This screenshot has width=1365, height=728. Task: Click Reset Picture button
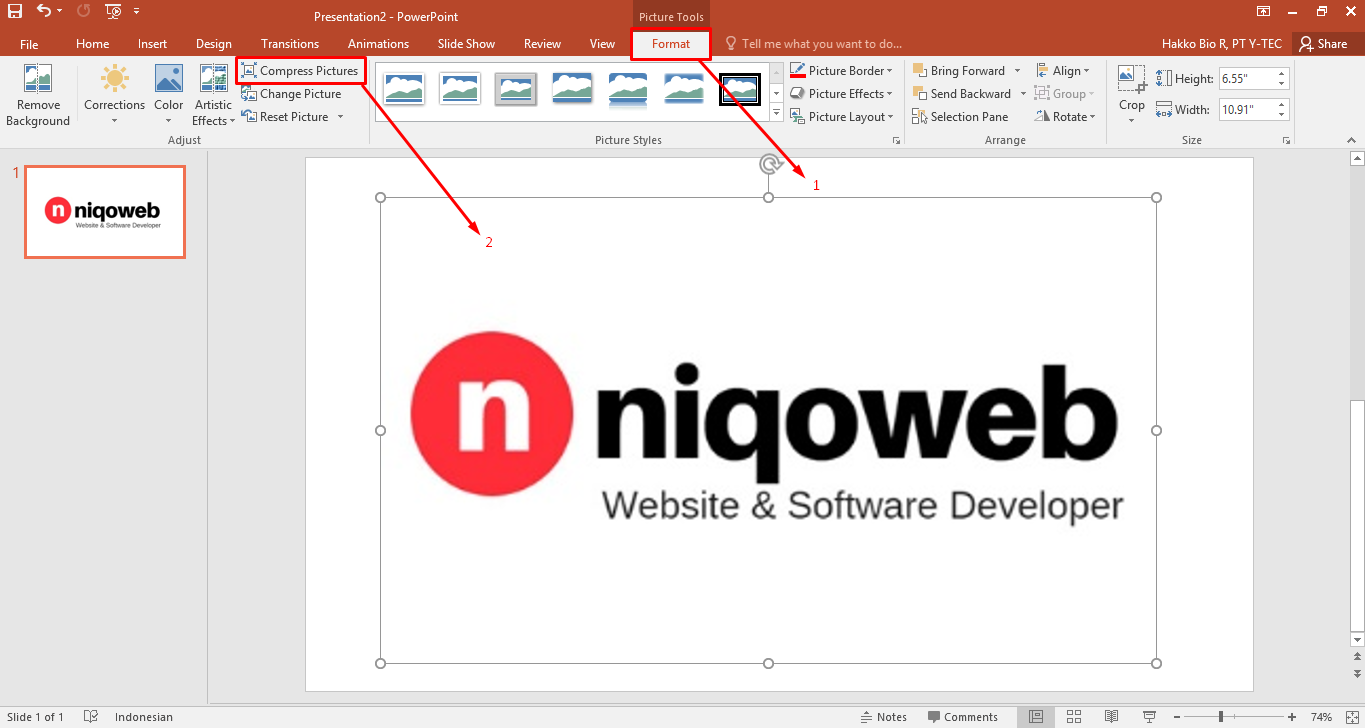click(286, 117)
